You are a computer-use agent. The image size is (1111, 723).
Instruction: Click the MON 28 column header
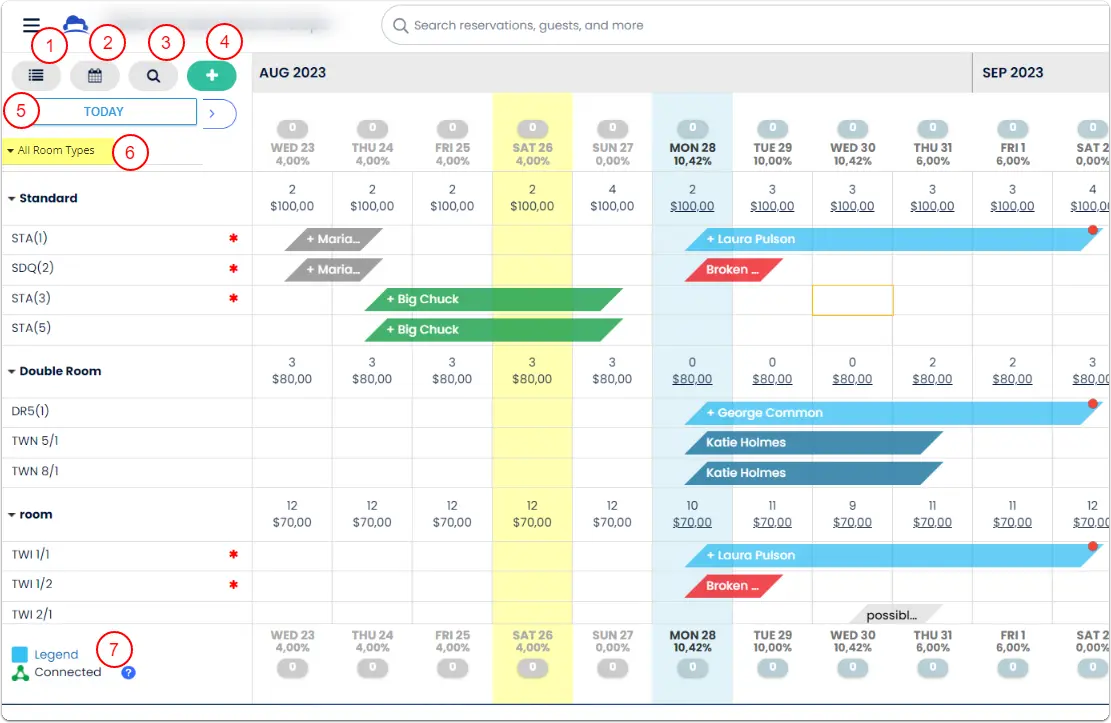(x=692, y=148)
